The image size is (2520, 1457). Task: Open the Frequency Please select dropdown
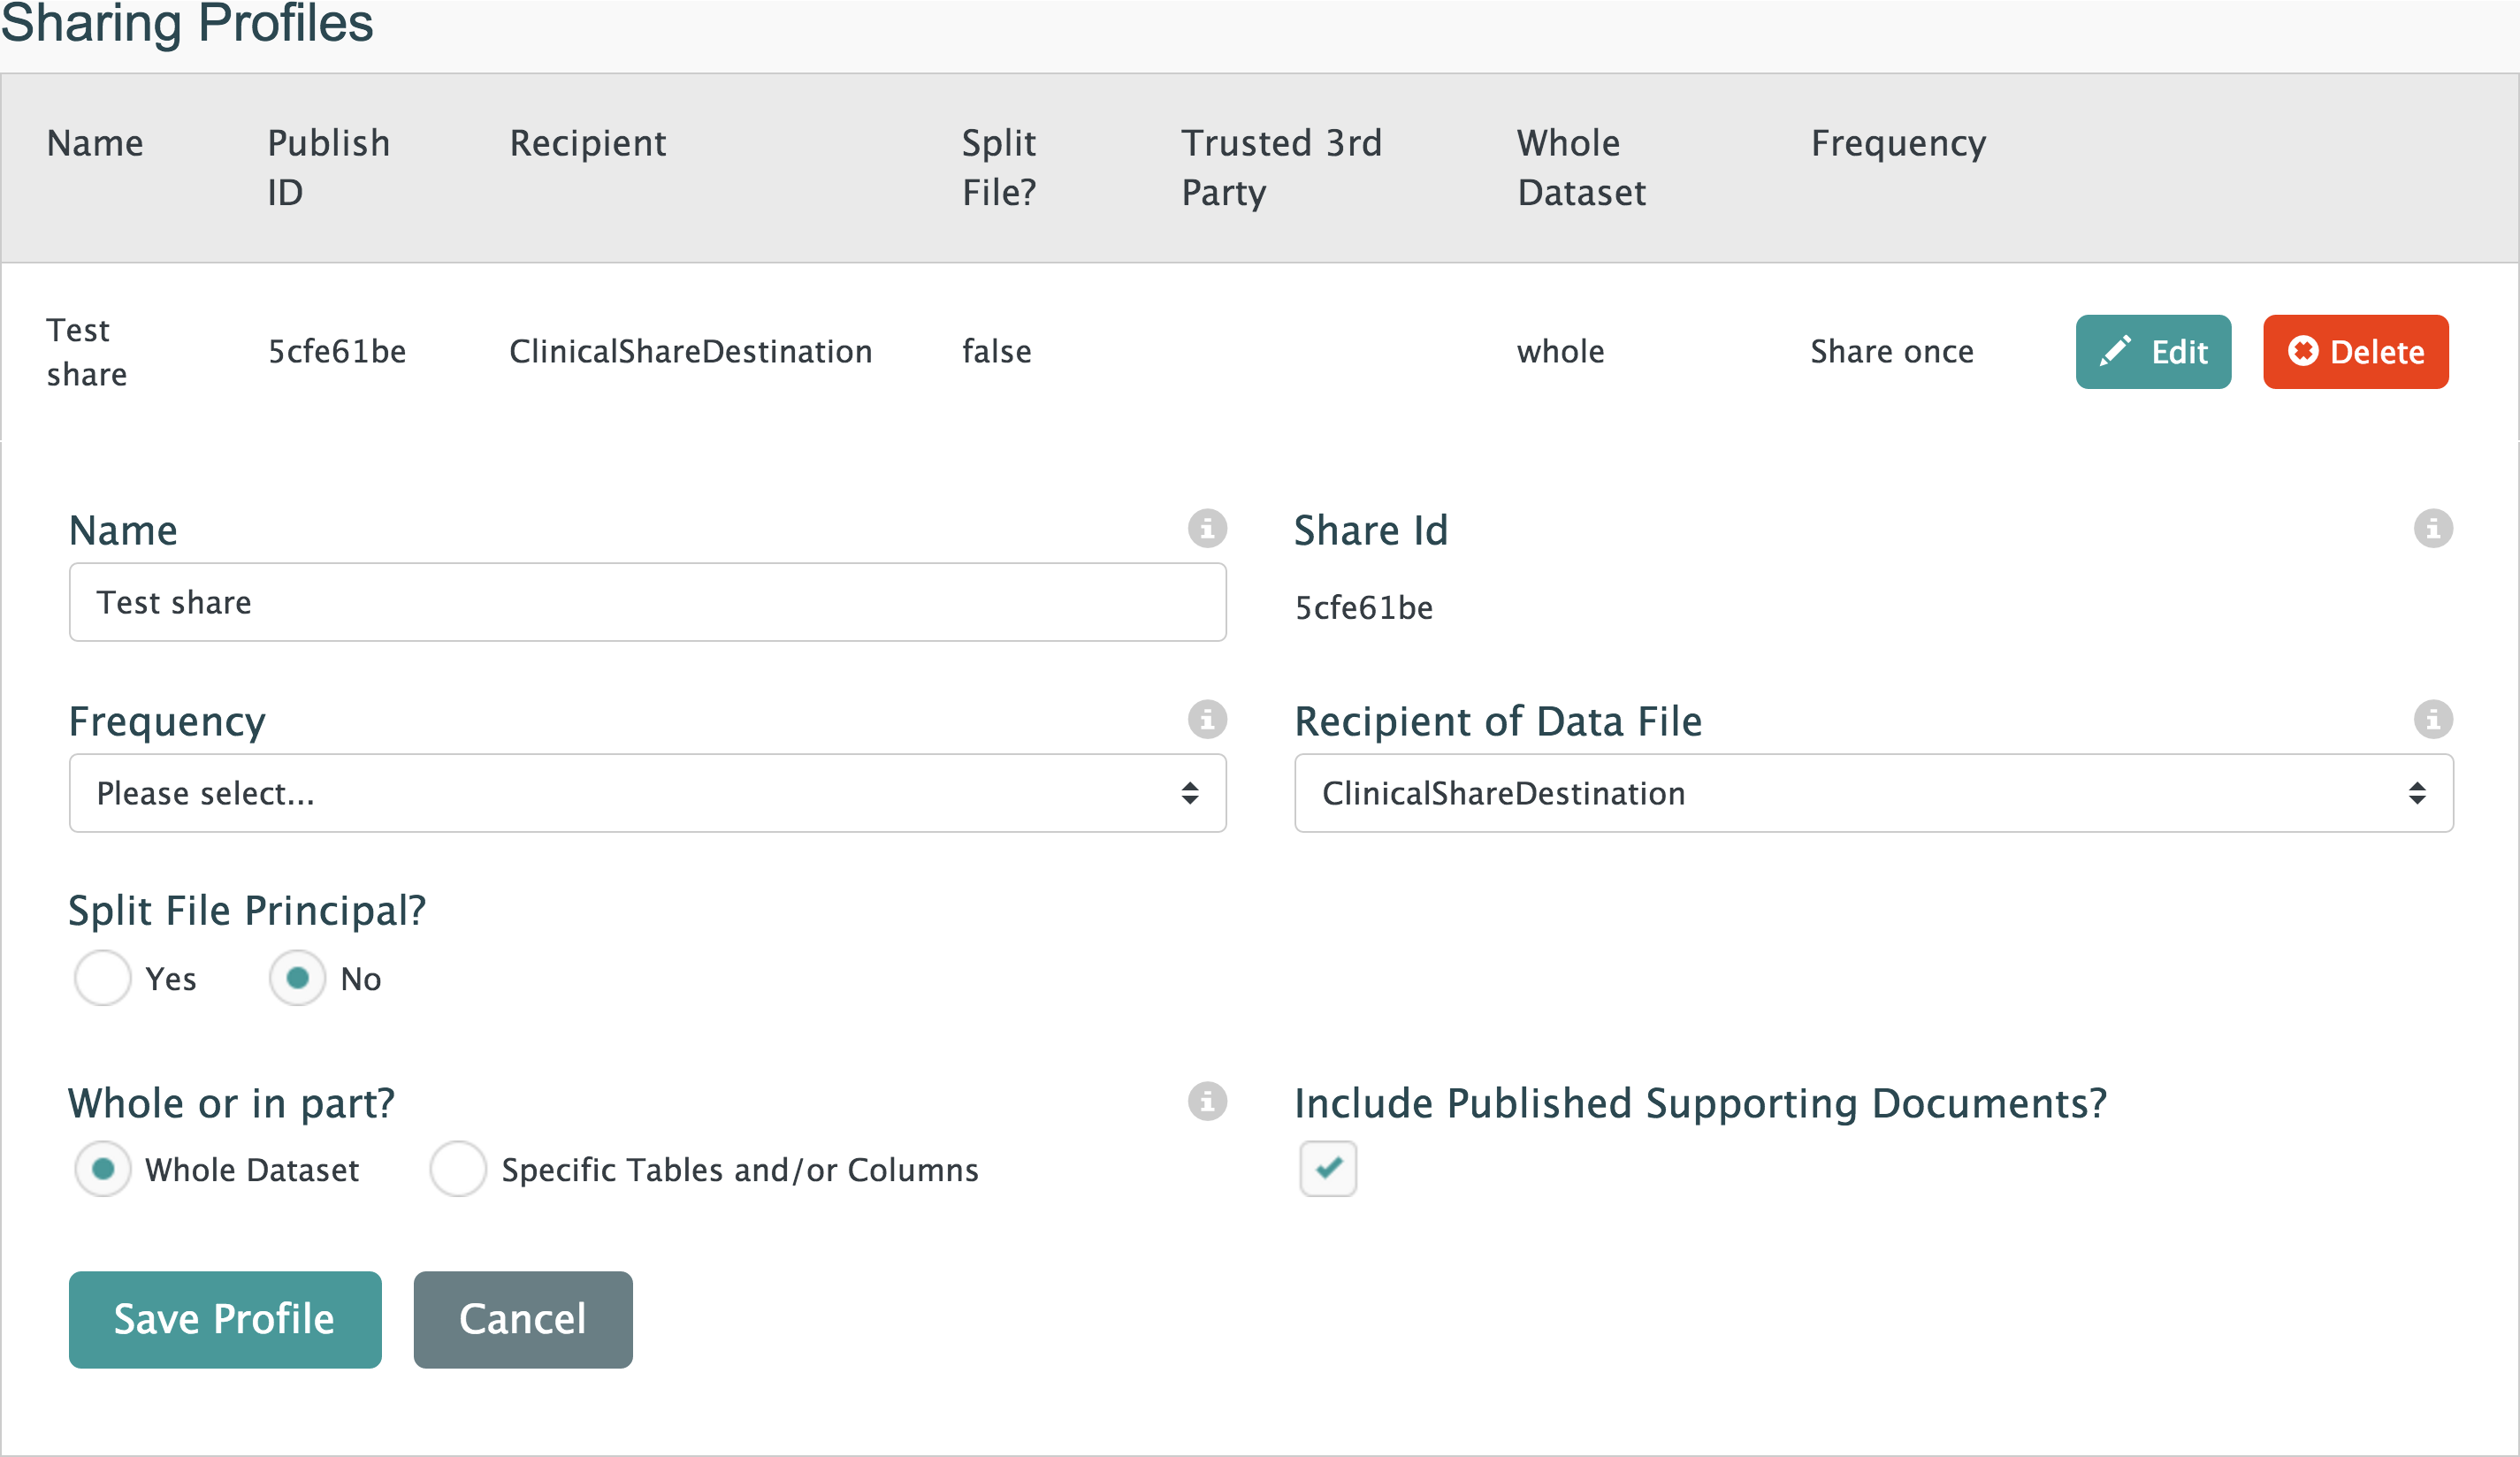(x=647, y=793)
